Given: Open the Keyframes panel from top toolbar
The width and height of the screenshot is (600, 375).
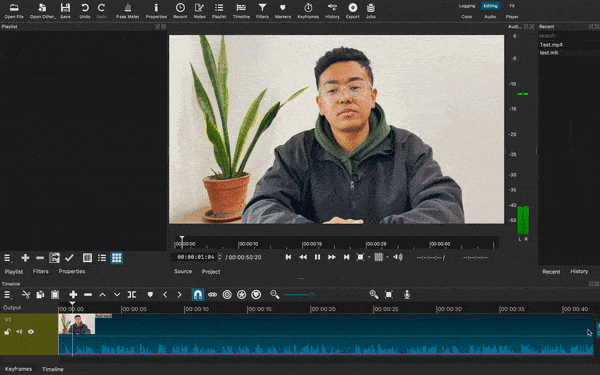Looking at the screenshot, I should (308, 10).
